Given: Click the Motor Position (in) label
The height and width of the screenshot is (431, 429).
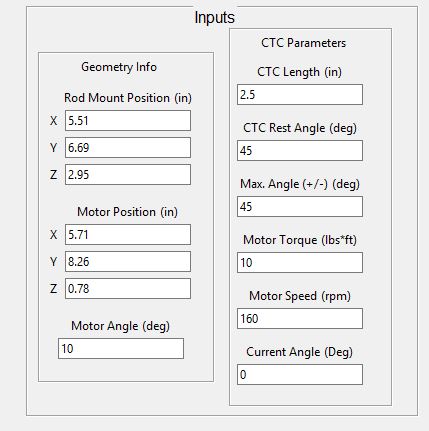Looking at the screenshot, I should coord(127,212).
